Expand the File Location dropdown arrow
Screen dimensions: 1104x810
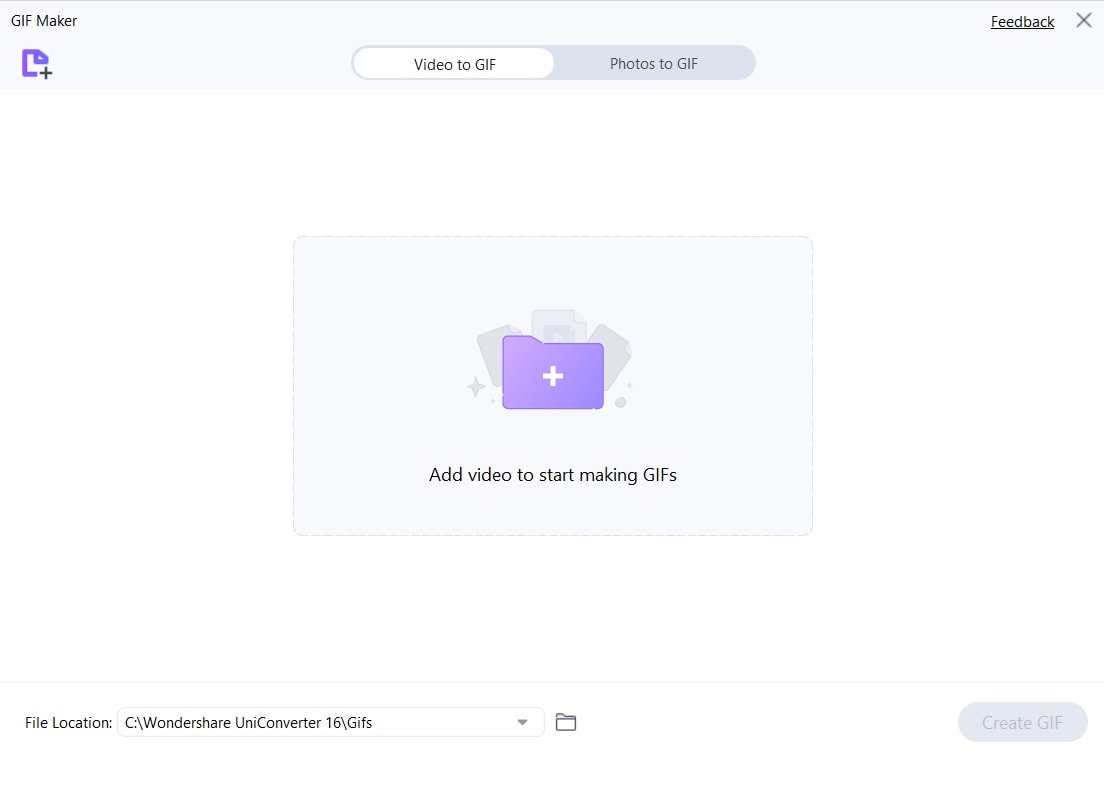coord(522,722)
